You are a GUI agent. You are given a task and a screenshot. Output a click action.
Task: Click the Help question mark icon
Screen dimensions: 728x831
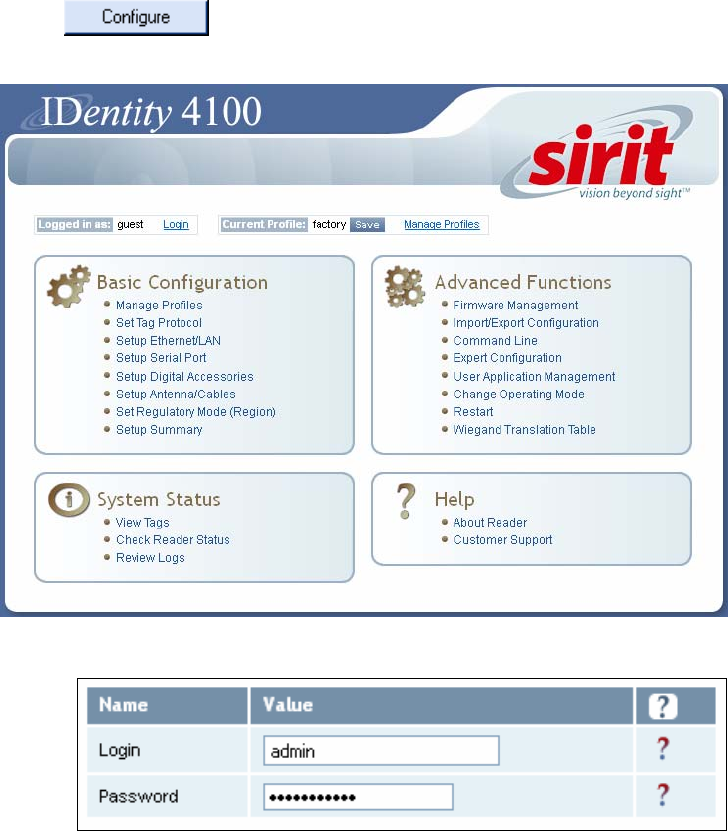coord(406,501)
